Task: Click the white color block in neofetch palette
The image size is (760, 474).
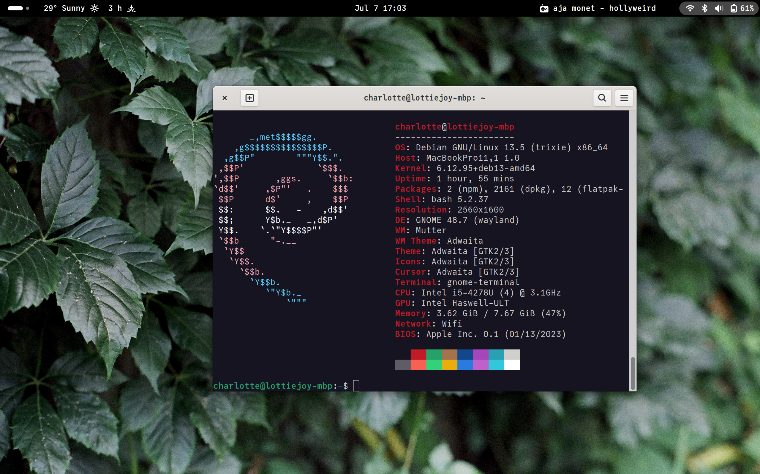Action: 512,364
